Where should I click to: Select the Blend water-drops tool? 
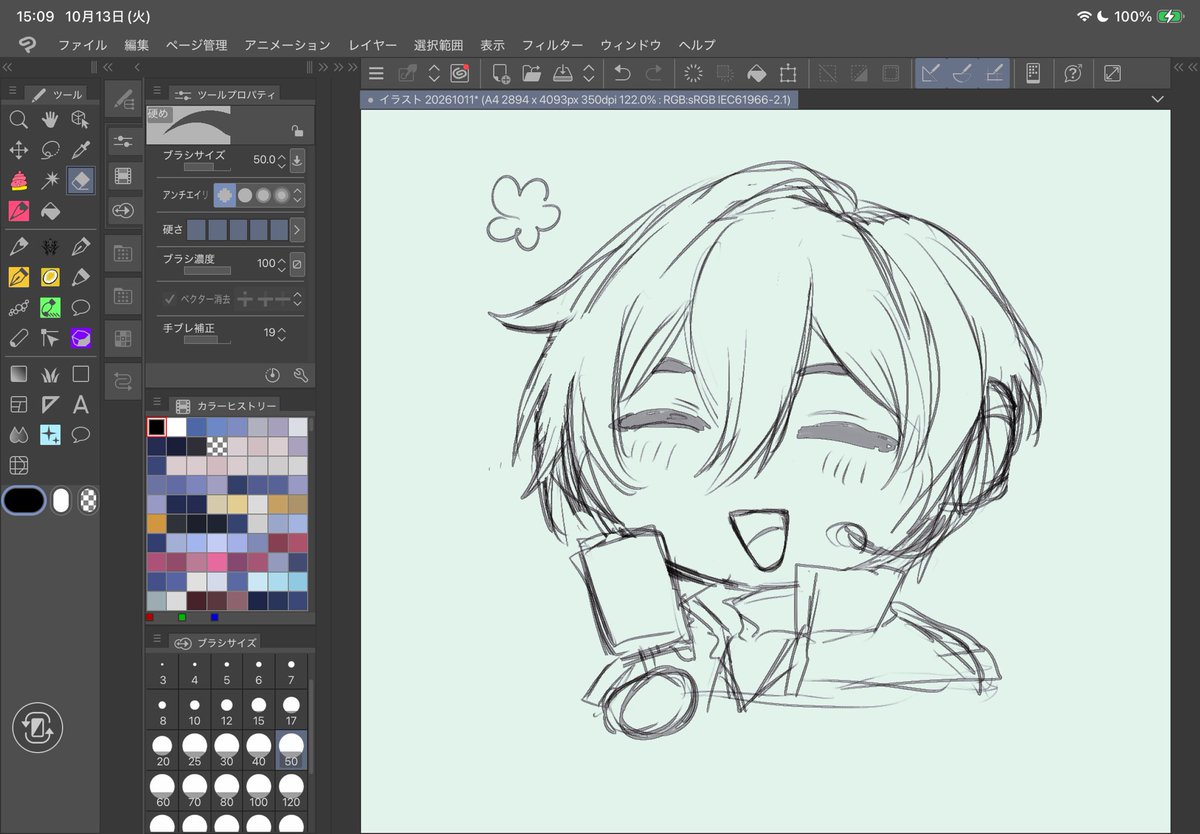tap(18, 435)
